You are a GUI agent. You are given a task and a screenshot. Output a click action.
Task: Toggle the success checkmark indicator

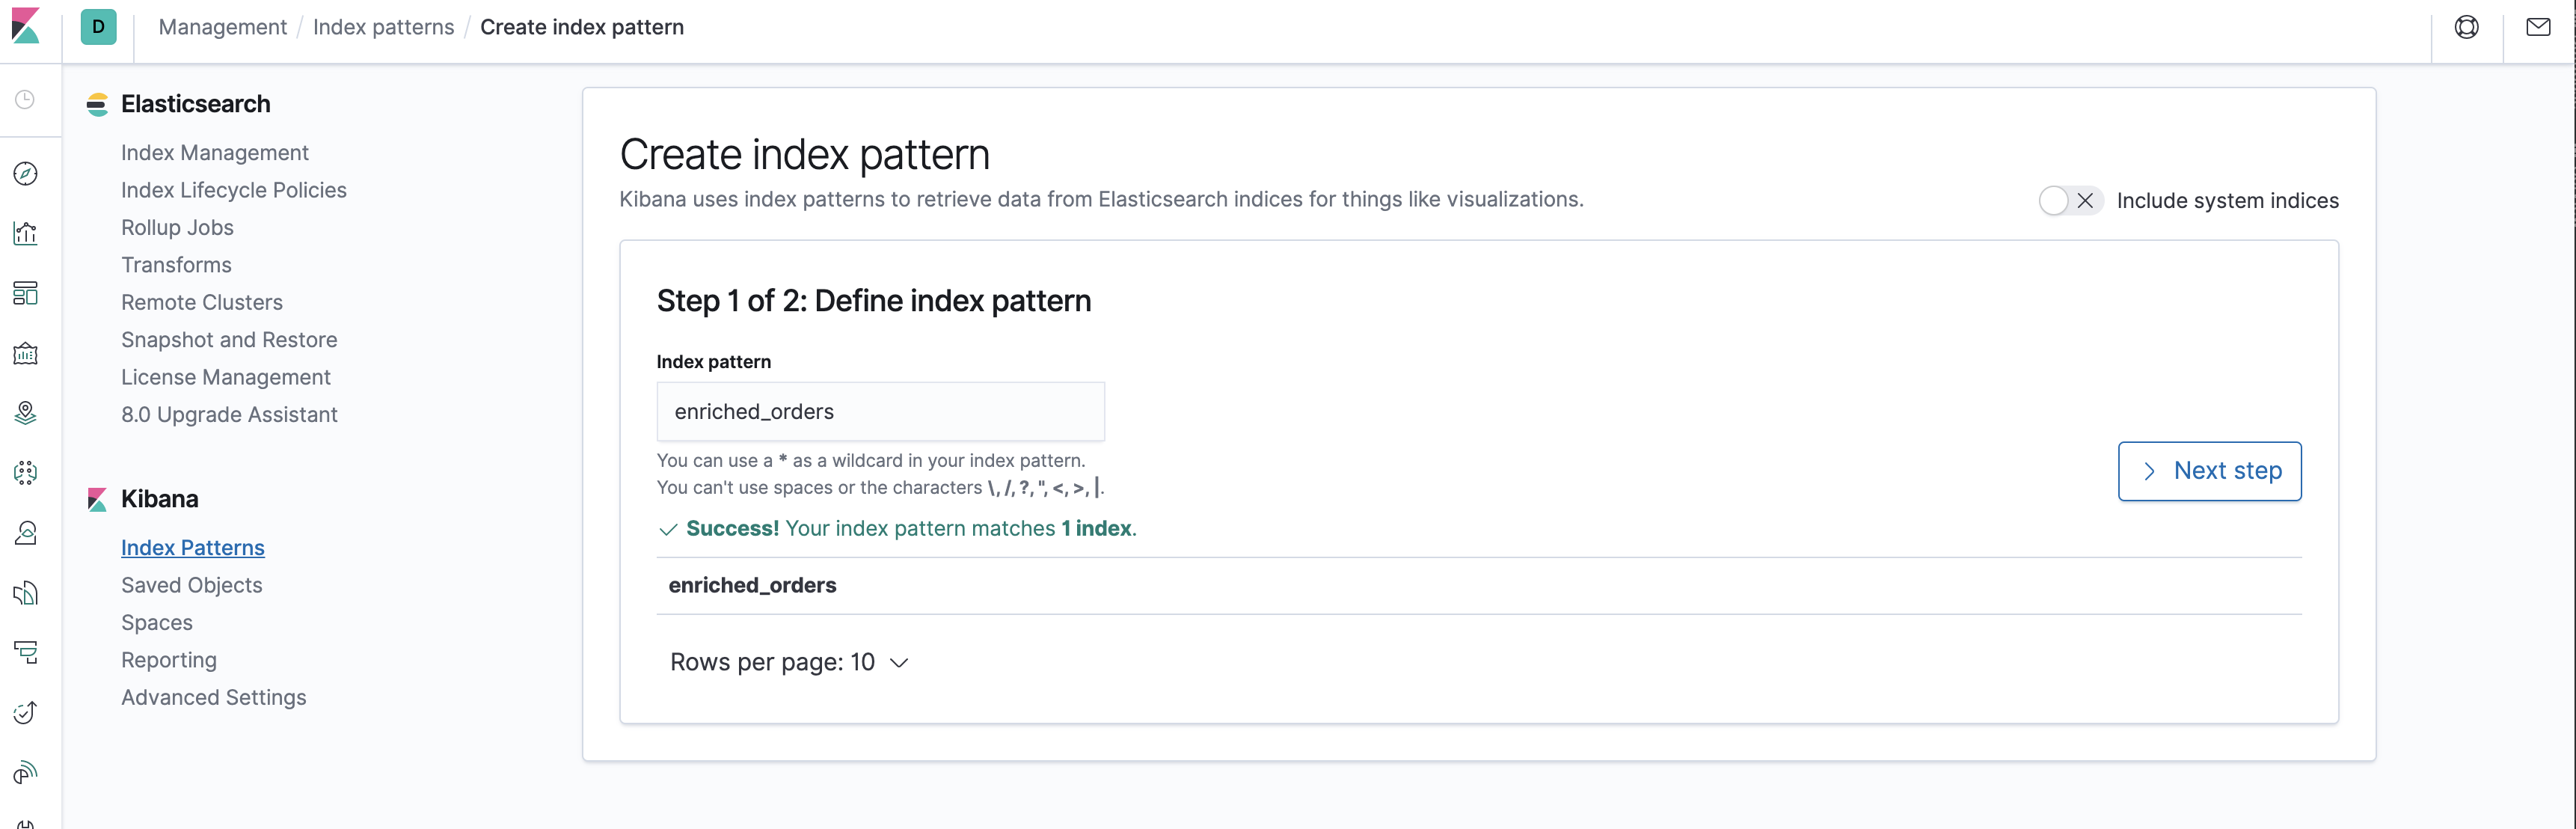point(666,528)
